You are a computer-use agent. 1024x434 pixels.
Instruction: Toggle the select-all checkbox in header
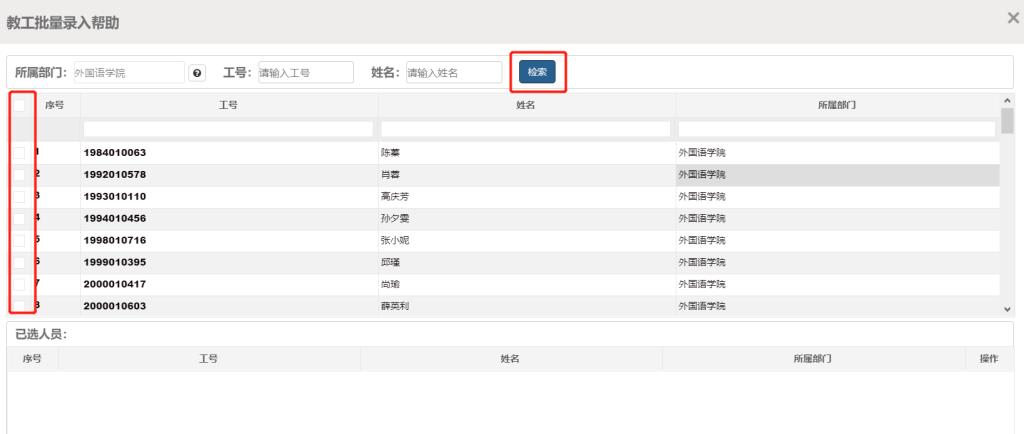point(20,105)
